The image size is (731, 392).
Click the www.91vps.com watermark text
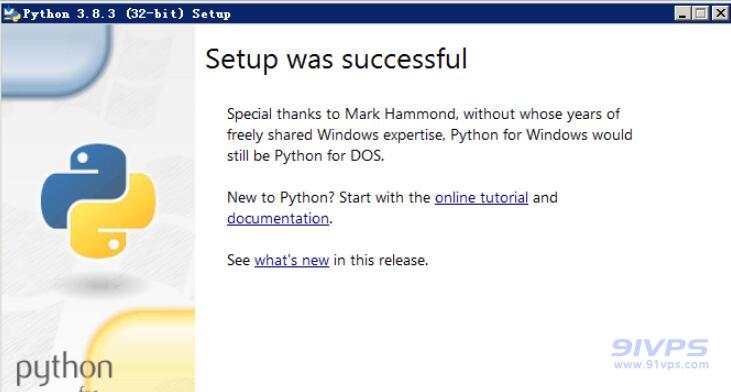661,364
